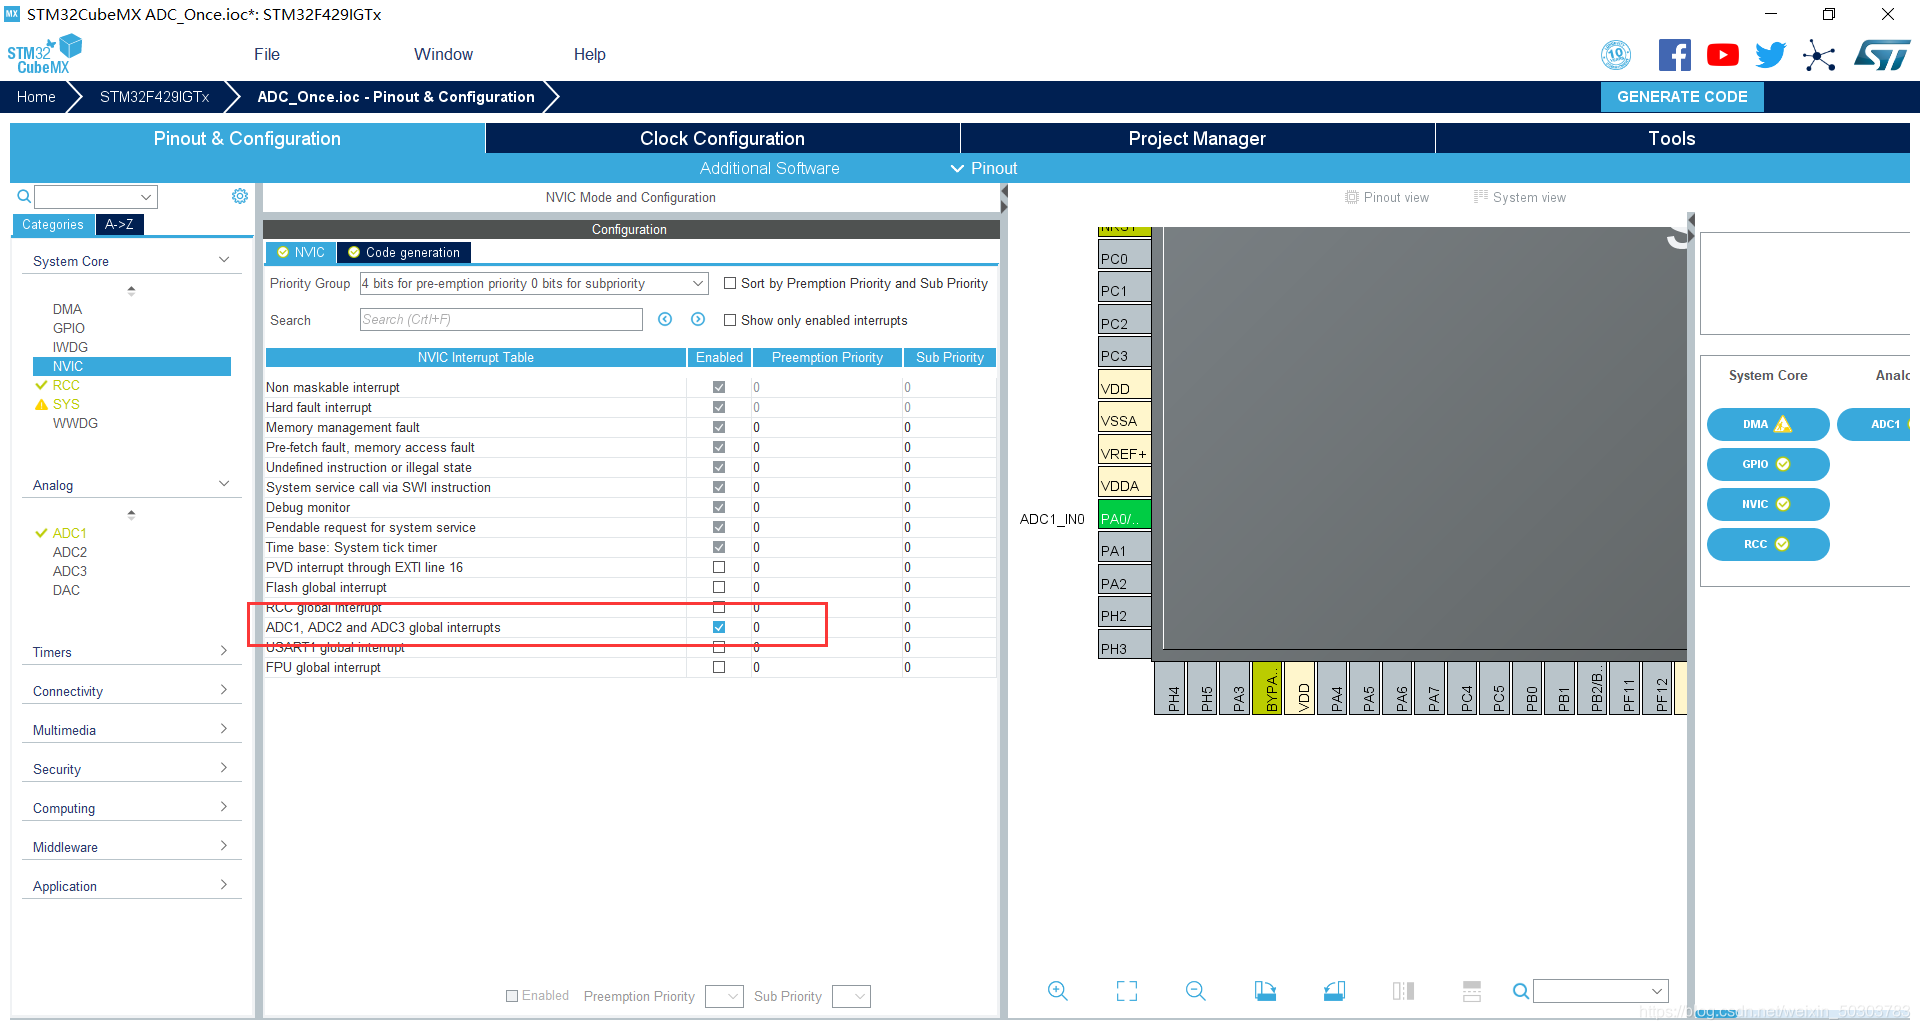Screen dimensions: 1920x1030
Task: Click the ST community network icon
Action: [x=1819, y=55]
